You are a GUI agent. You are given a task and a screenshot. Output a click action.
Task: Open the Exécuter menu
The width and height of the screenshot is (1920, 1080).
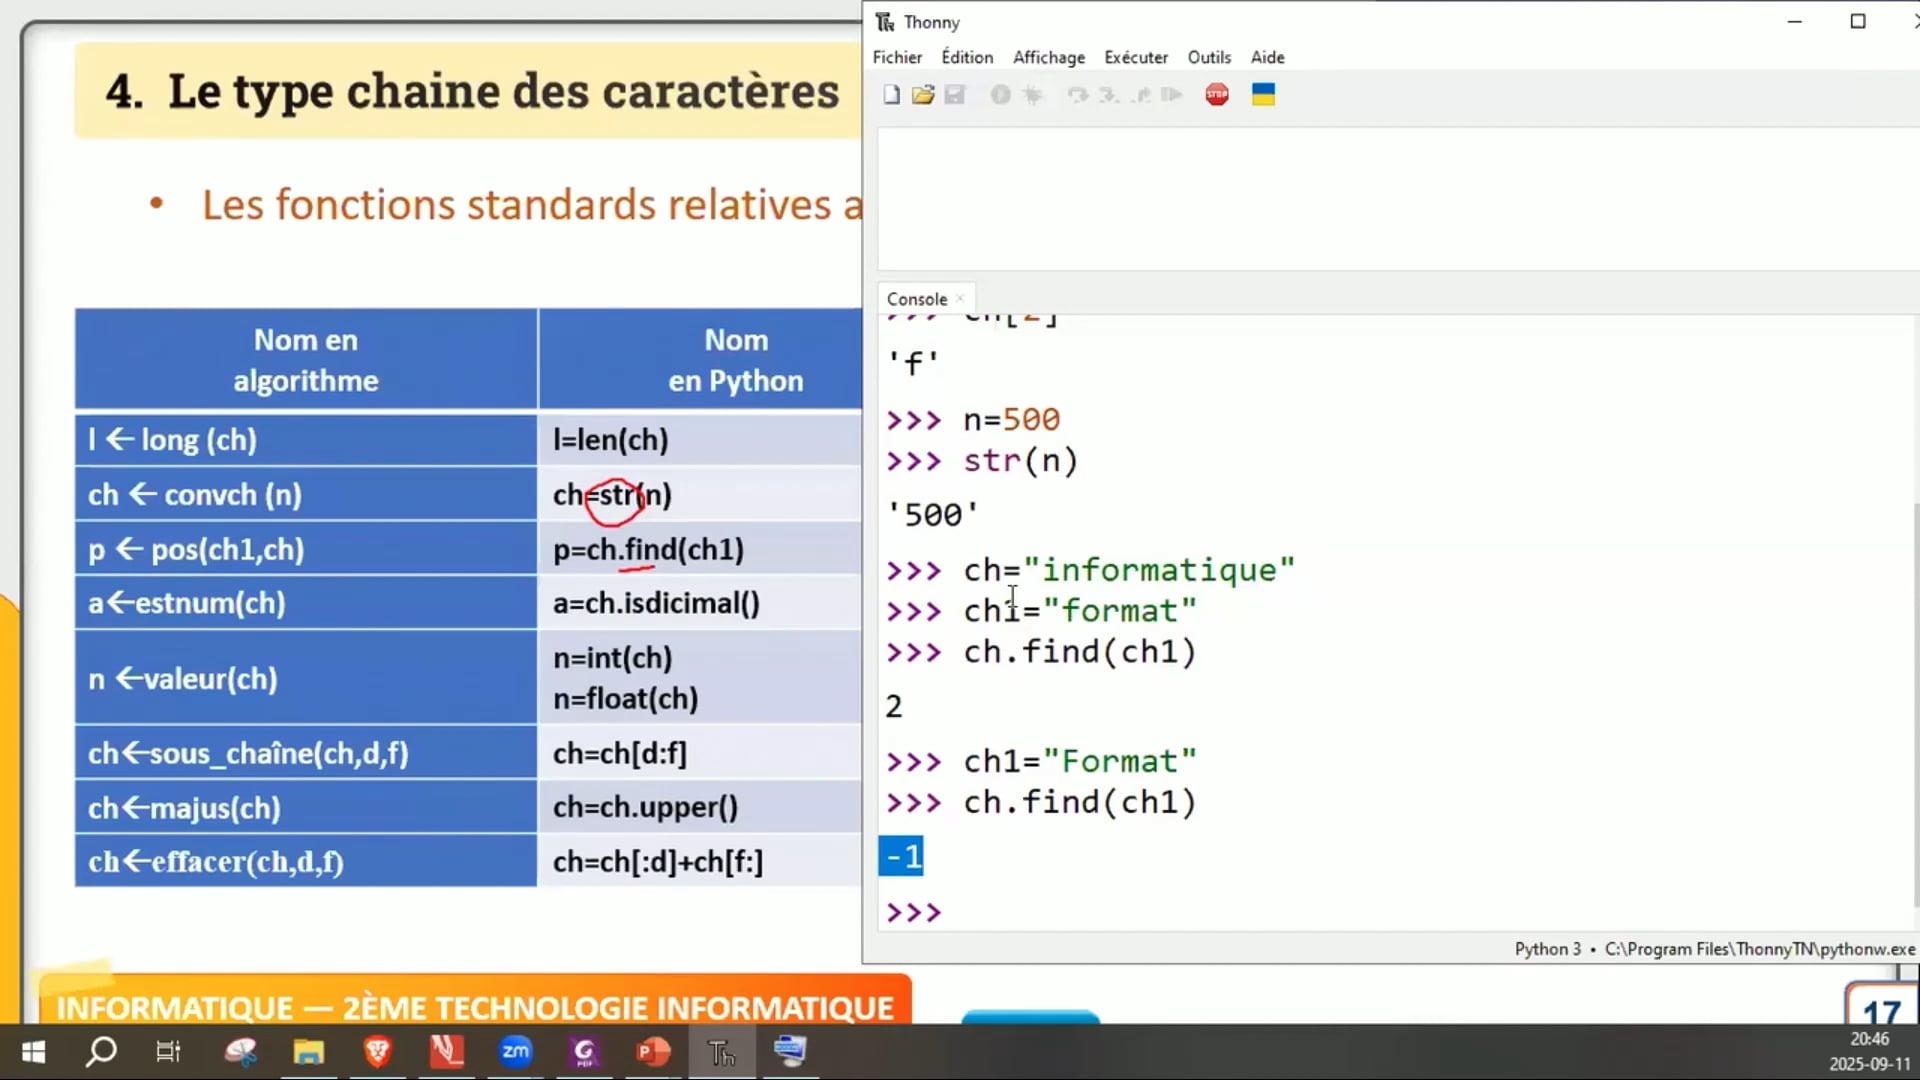(x=1135, y=57)
